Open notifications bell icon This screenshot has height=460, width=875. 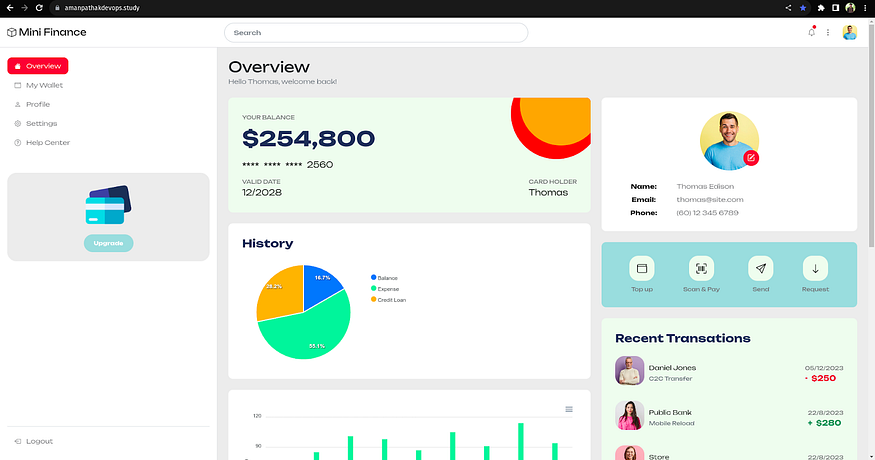(811, 32)
